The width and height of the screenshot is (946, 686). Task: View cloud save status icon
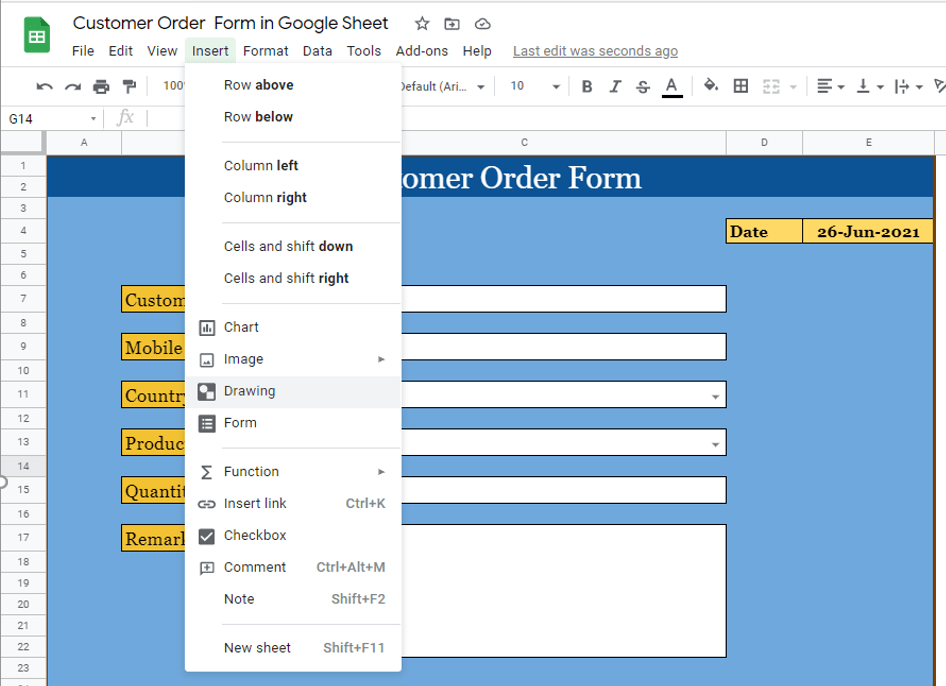pos(483,24)
